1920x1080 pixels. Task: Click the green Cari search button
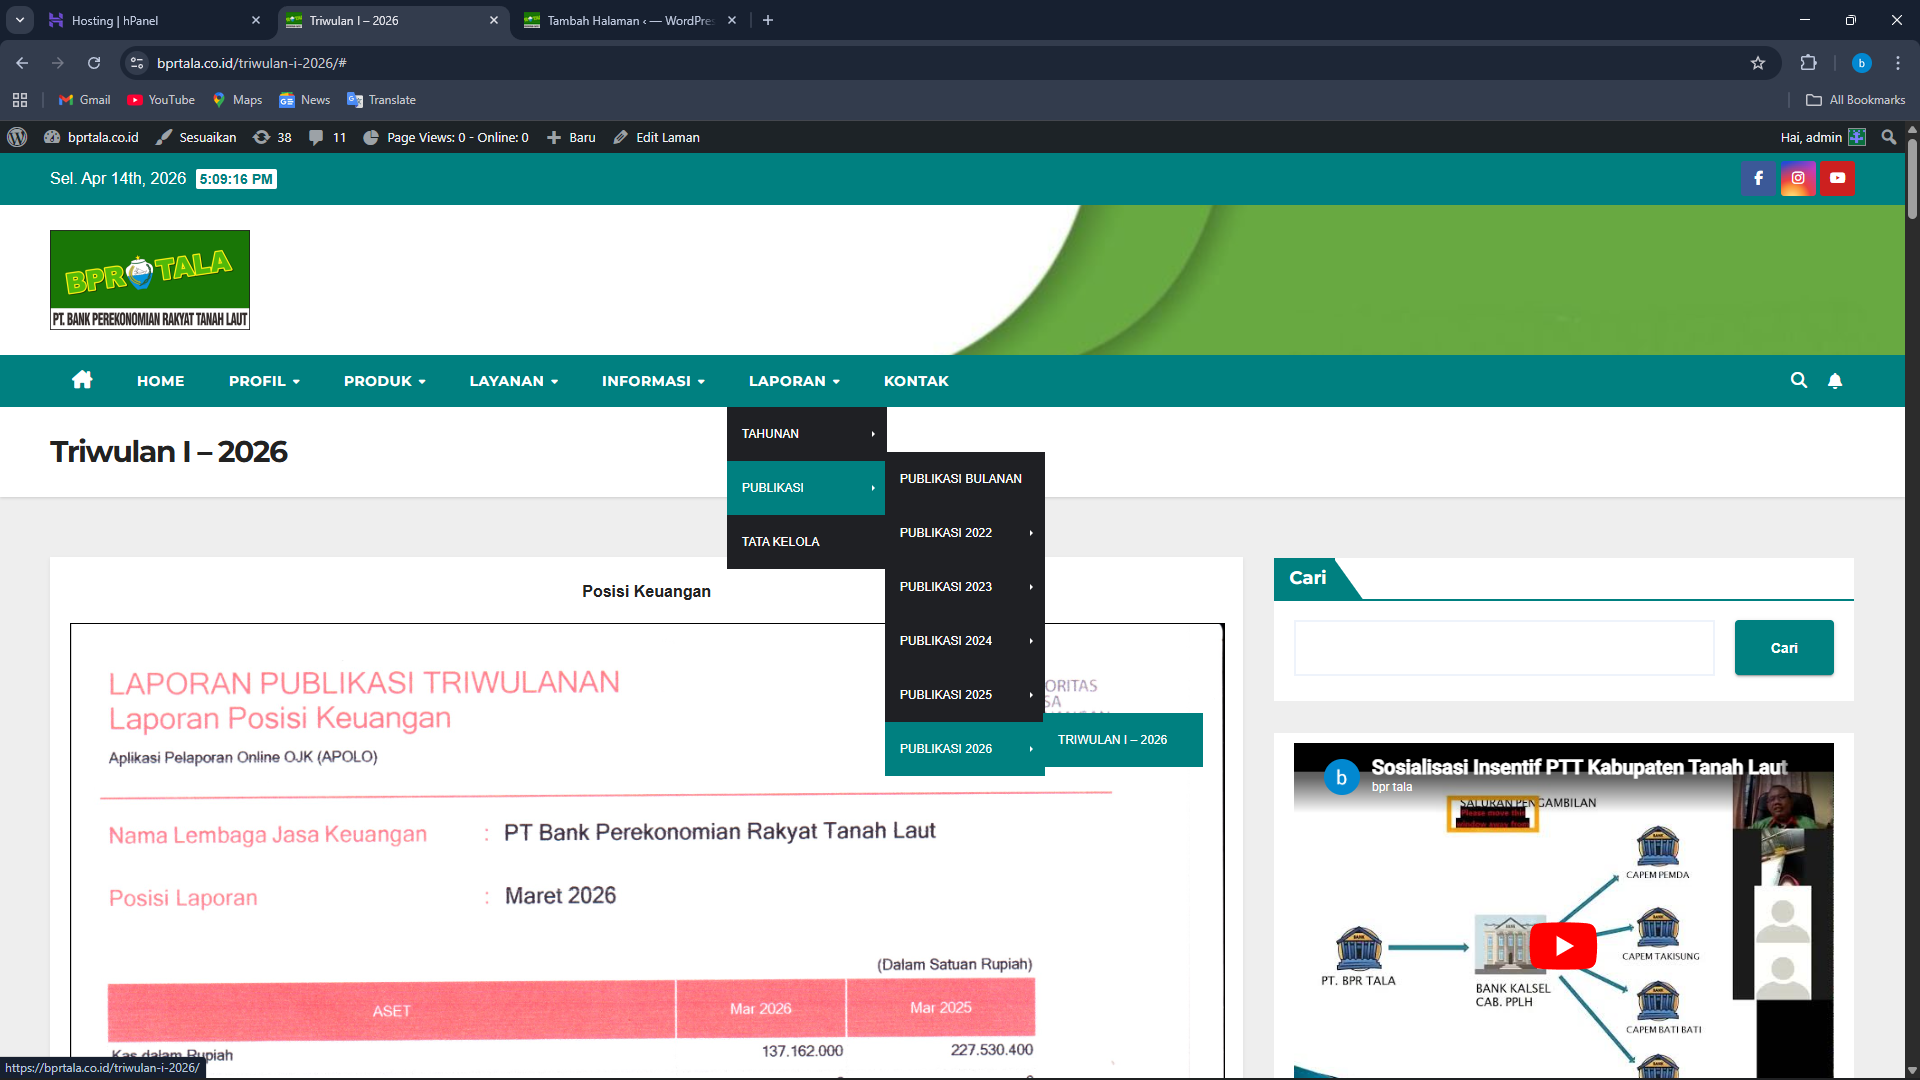[x=1783, y=648]
